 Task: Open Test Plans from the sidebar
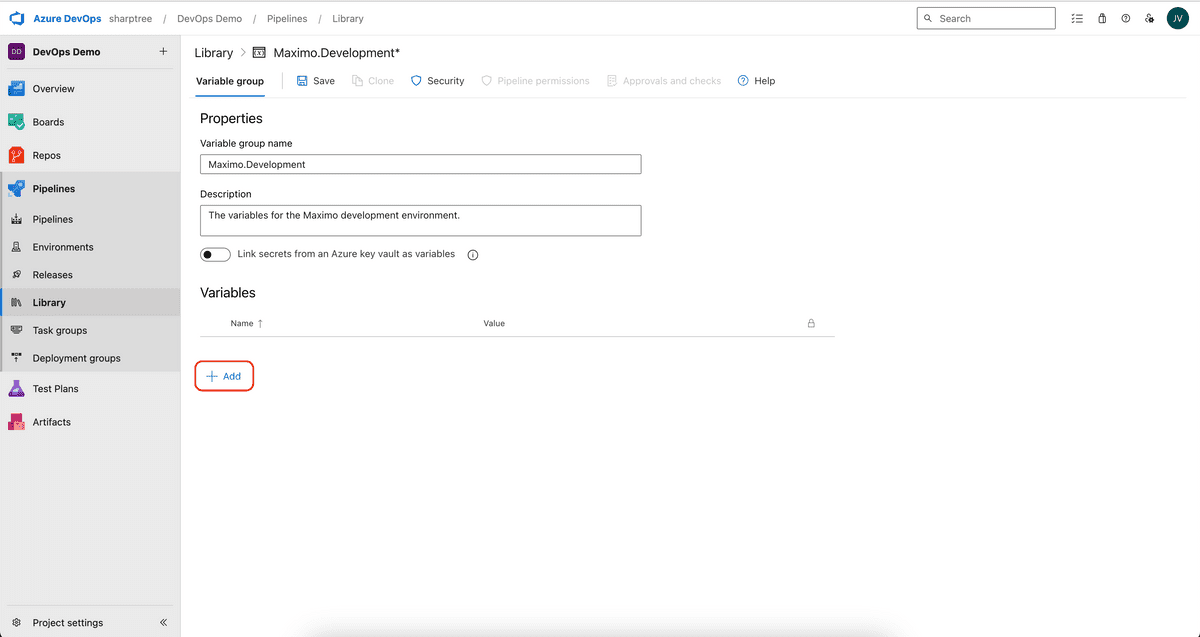pos(55,388)
